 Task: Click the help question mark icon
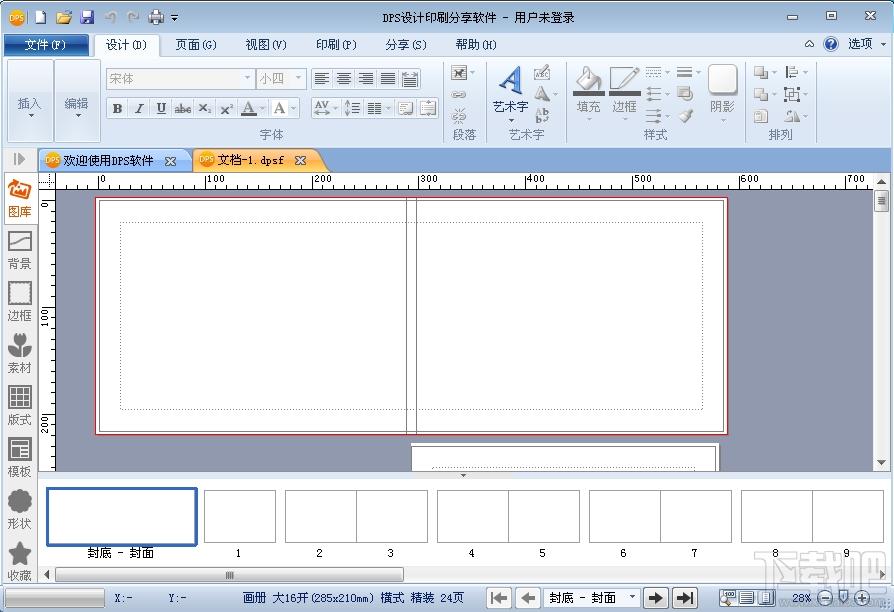(x=831, y=44)
